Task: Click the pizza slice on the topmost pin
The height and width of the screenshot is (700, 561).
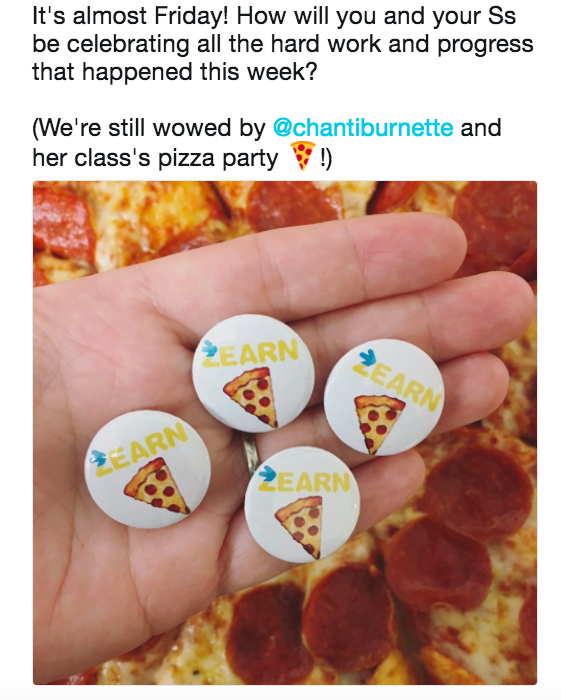Action: pyautogui.click(x=251, y=396)
